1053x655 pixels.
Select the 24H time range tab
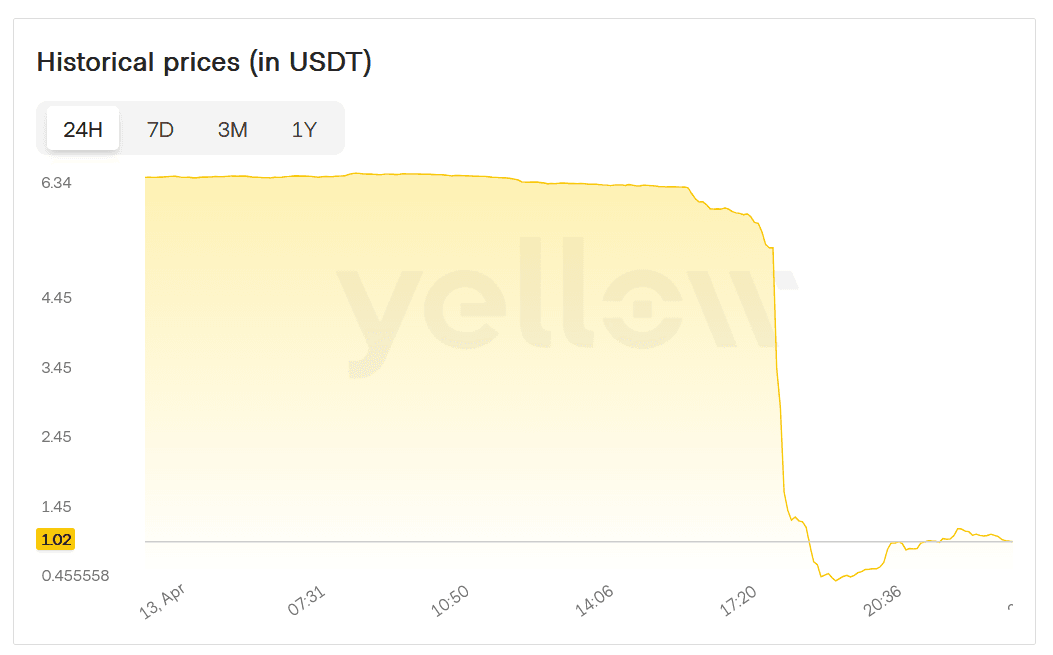(x=83, y=129)
